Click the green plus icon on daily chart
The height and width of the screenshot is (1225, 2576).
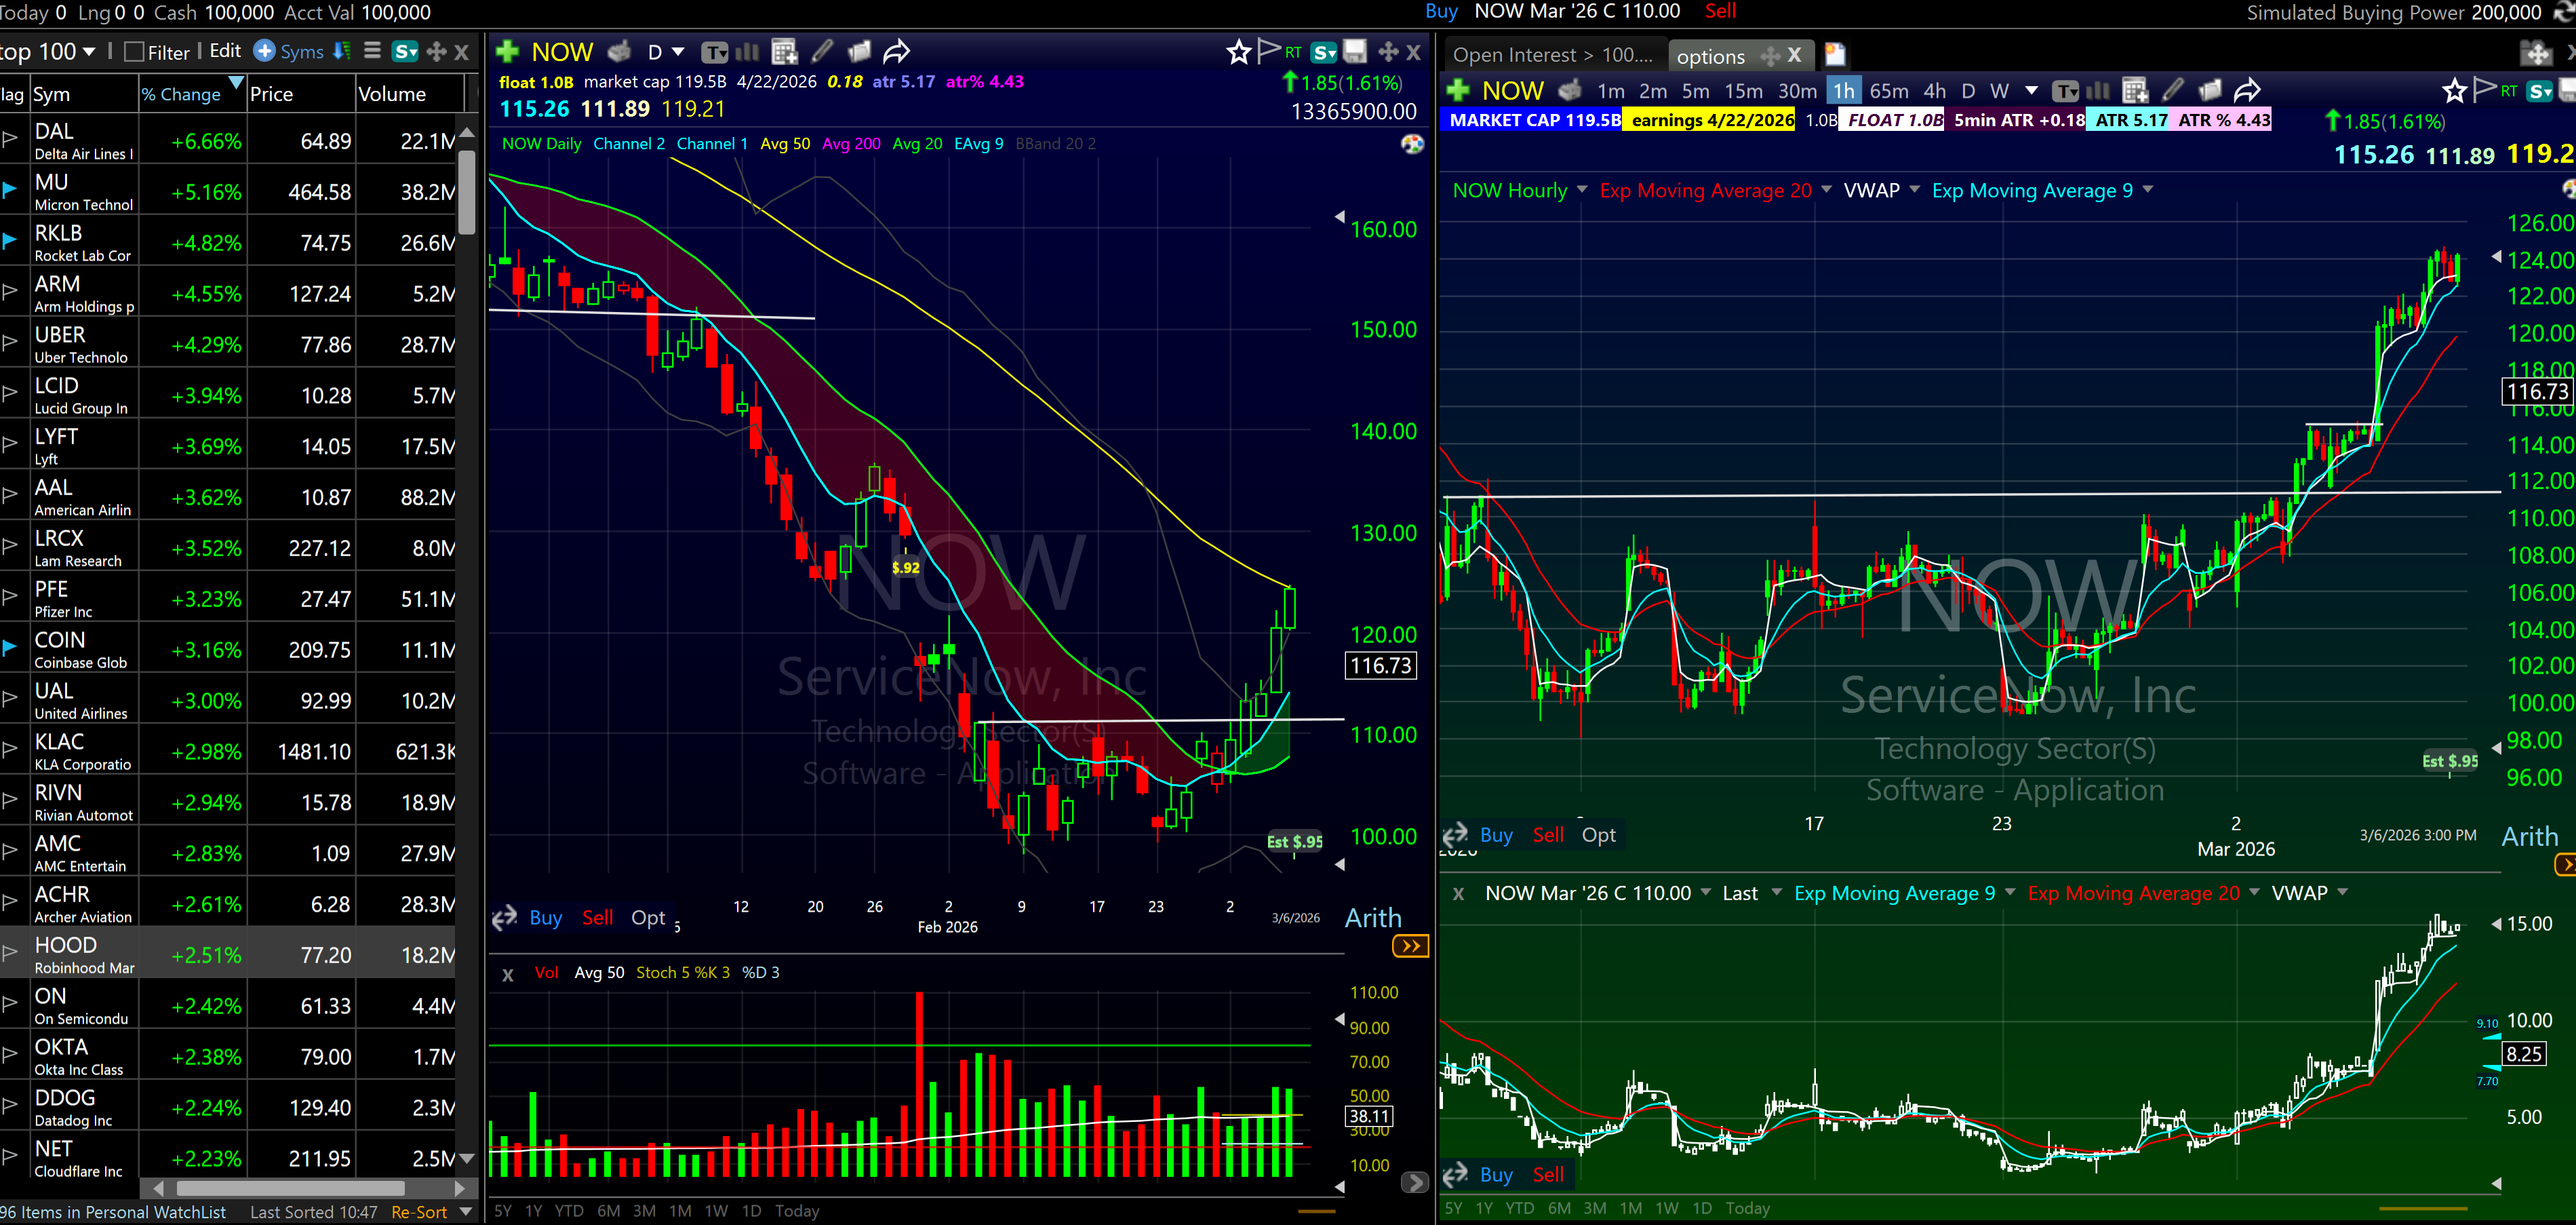pyautogui.click(x=507, y=51)
